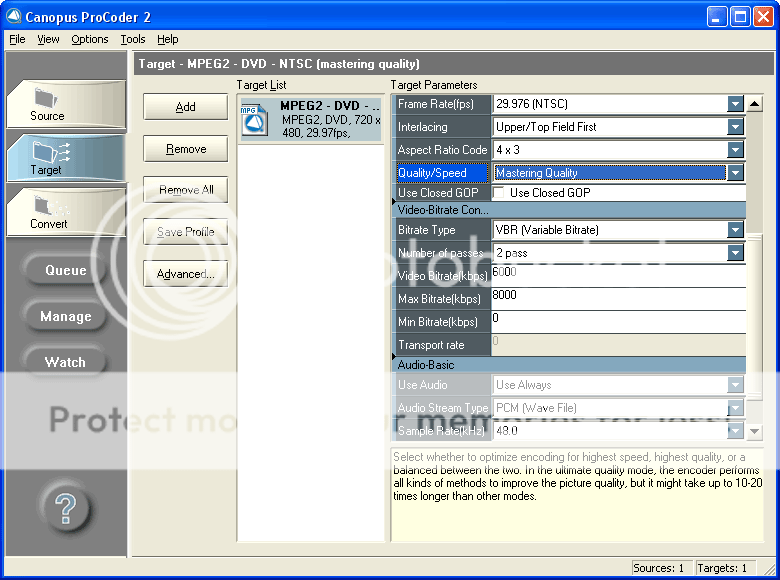Open the Interlacing field order dropdown
The image size is (780, 580).
pos(735,127)
